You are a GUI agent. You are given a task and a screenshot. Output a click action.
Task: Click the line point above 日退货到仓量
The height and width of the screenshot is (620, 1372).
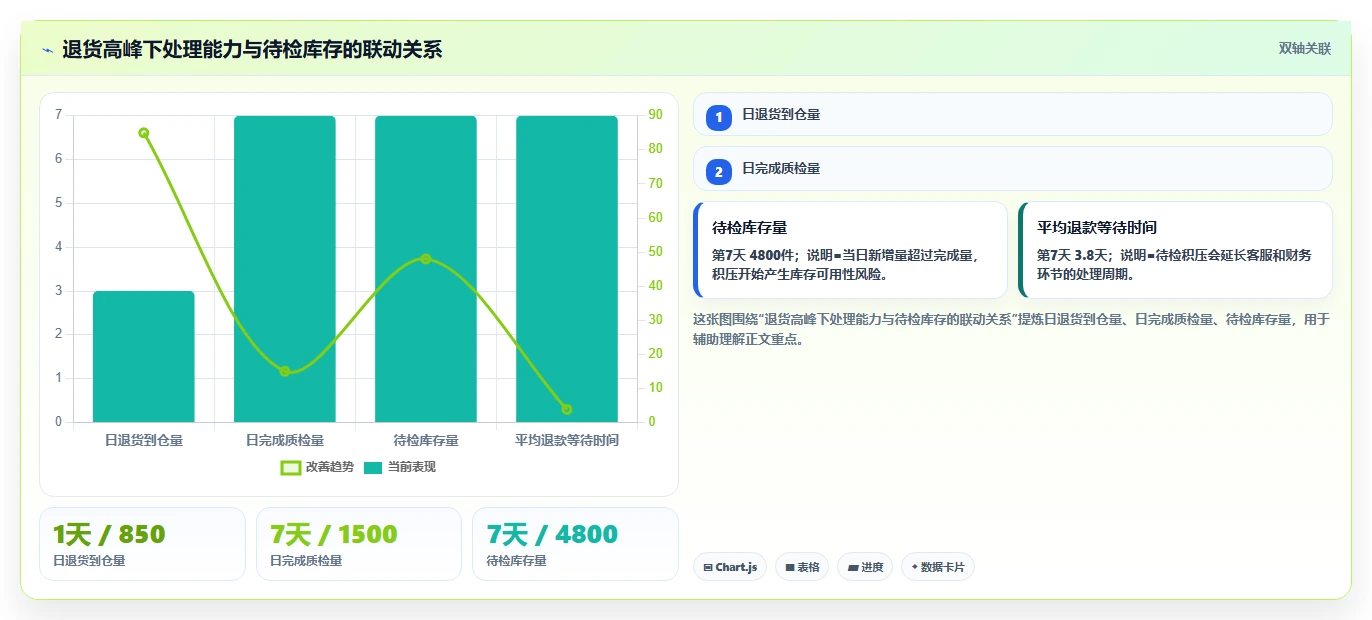[144, 133]
